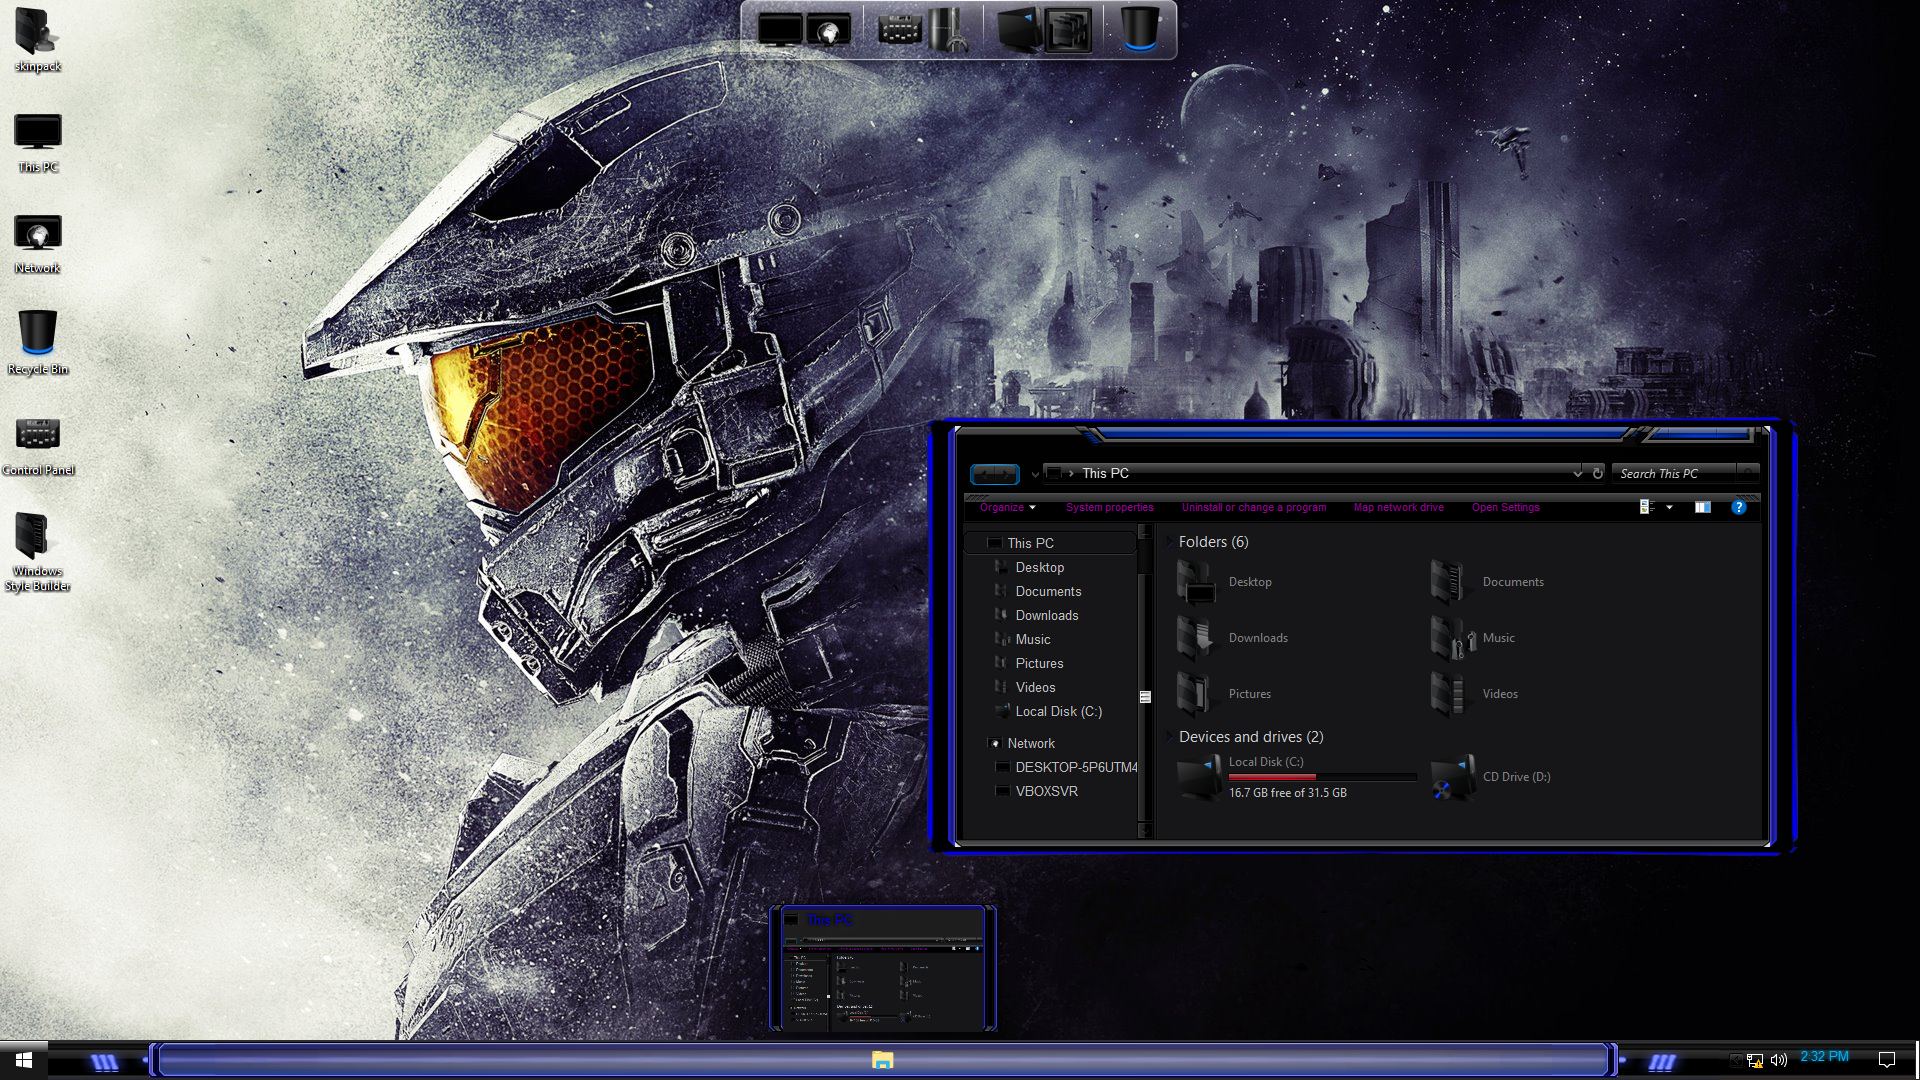The width and height of the screenshot is (1920, 1080).
Task: Click Uninstall or change a program
Action: 1253,508
